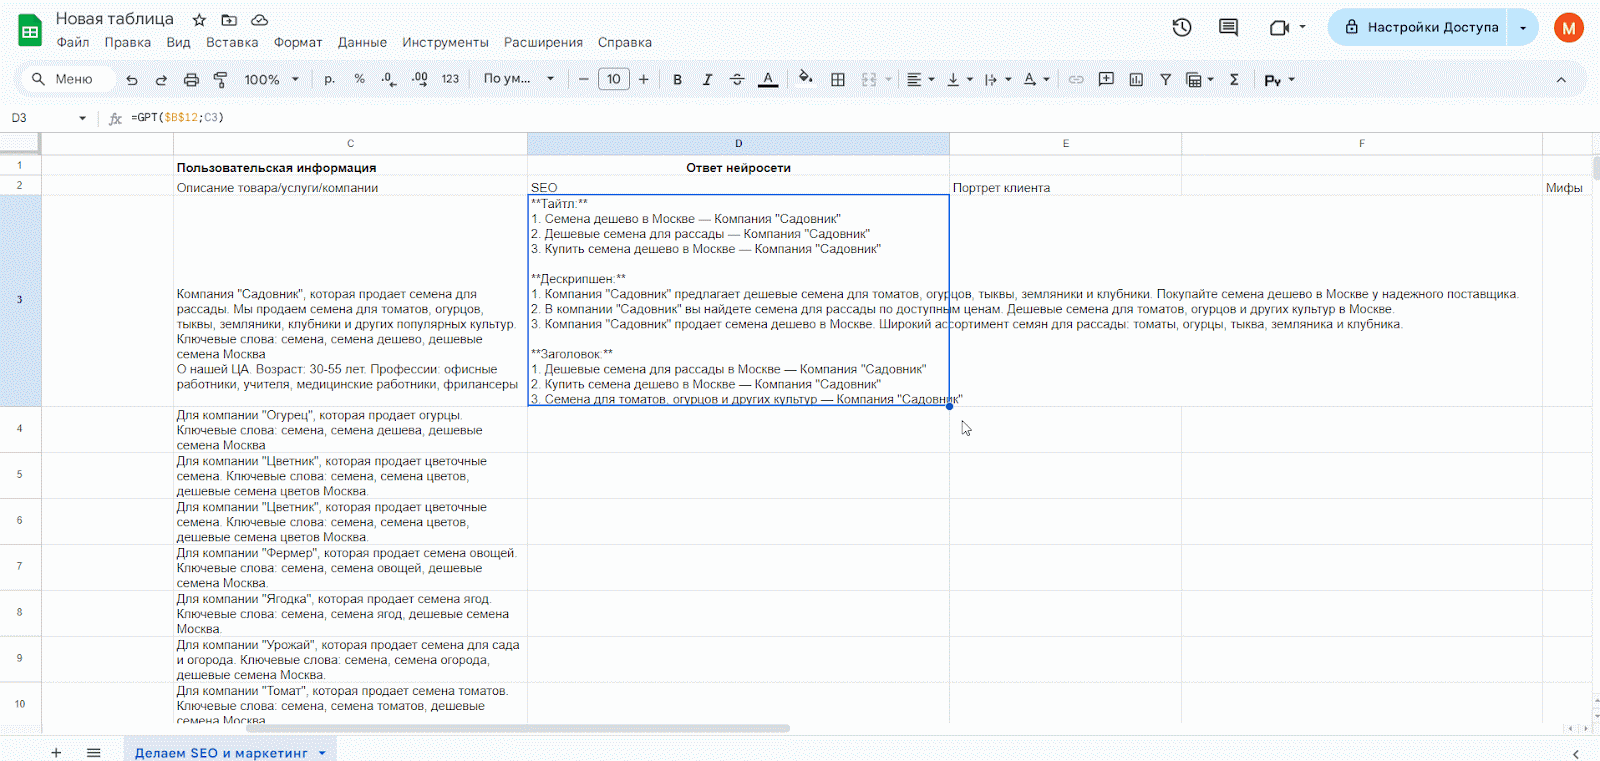
Task: Open number format 123 menu
Action: (450, 79)
